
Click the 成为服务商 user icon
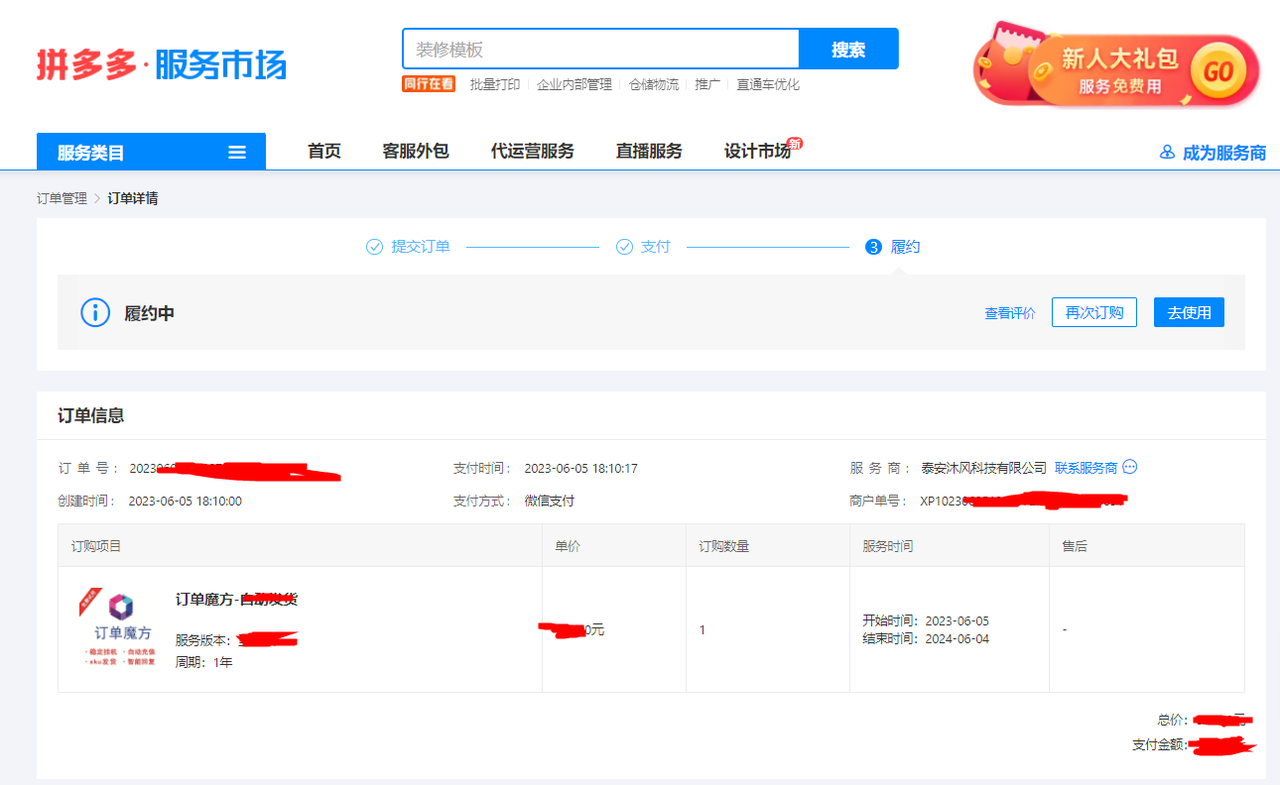[1167, 153]
